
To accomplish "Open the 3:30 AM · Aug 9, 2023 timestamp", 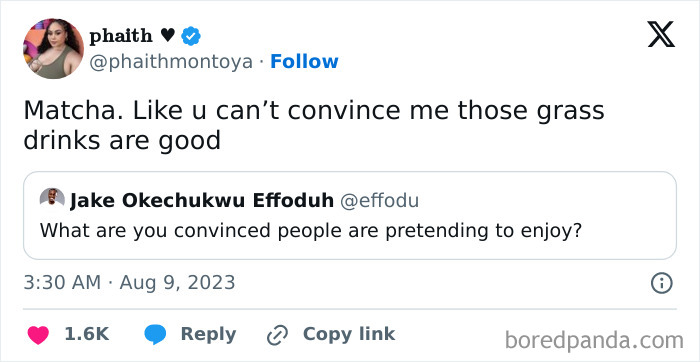I will 129,283.
